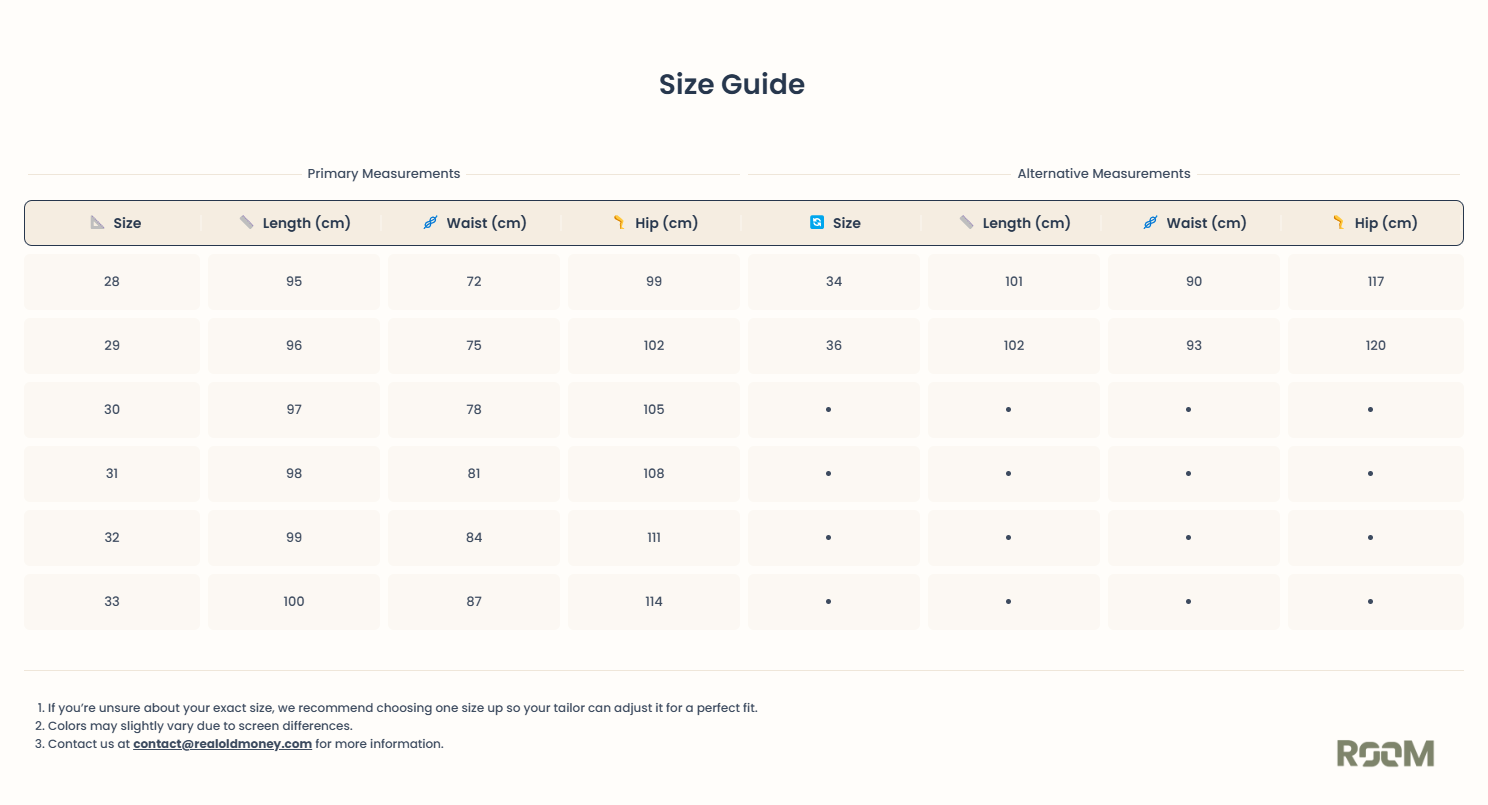The image size is (1488, 805).
Task: Select size cell 28
Action: 112,282
